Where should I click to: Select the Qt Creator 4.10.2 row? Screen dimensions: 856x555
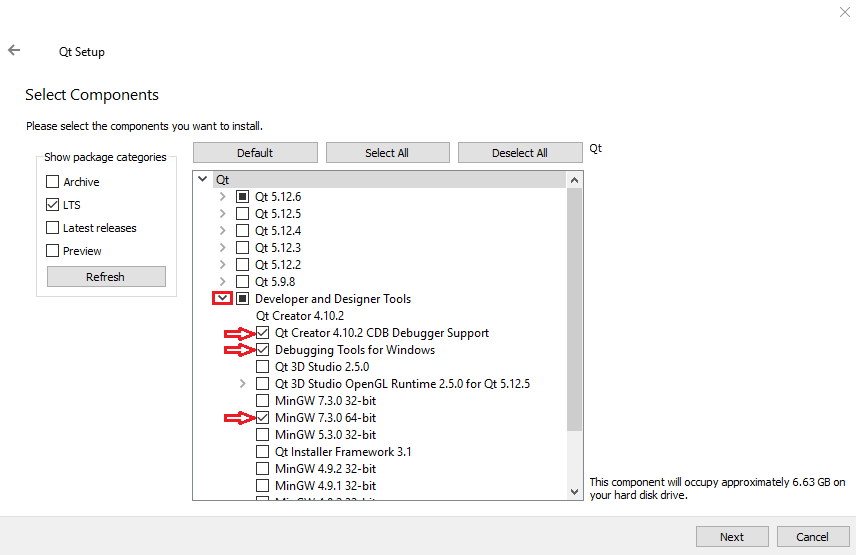pos(300,315)
